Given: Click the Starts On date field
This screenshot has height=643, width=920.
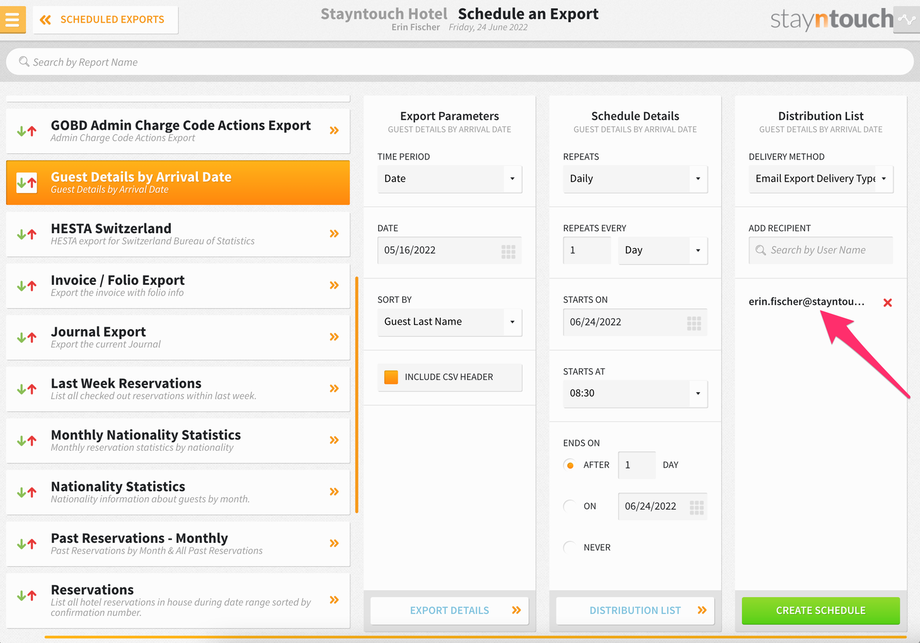Looking at the screenshot, I should 635,322.
